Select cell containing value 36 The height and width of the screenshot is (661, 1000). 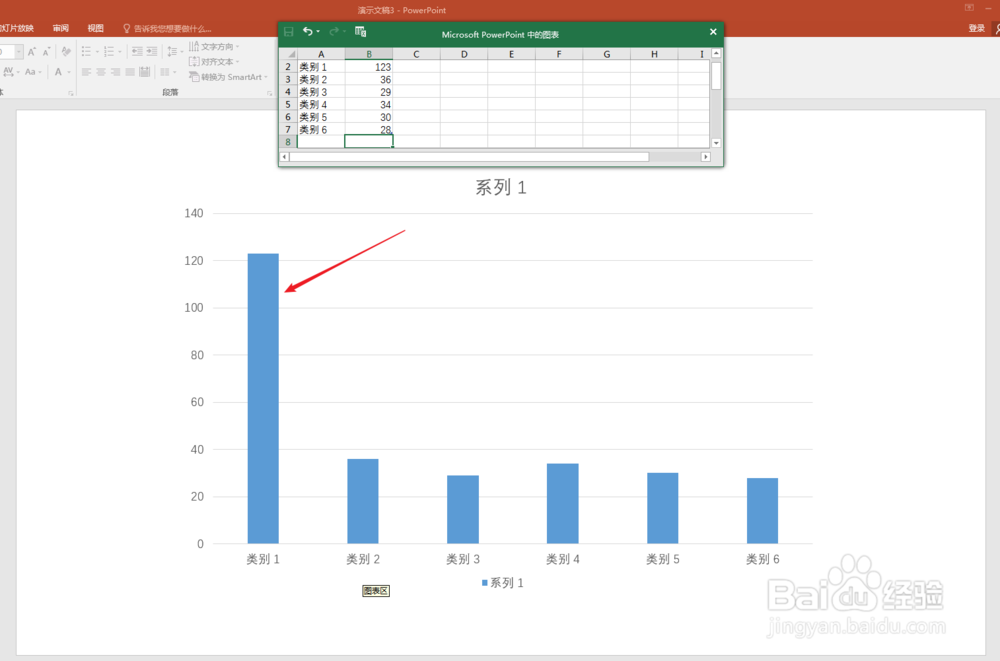pyautogui.click(x=369, y=79)
